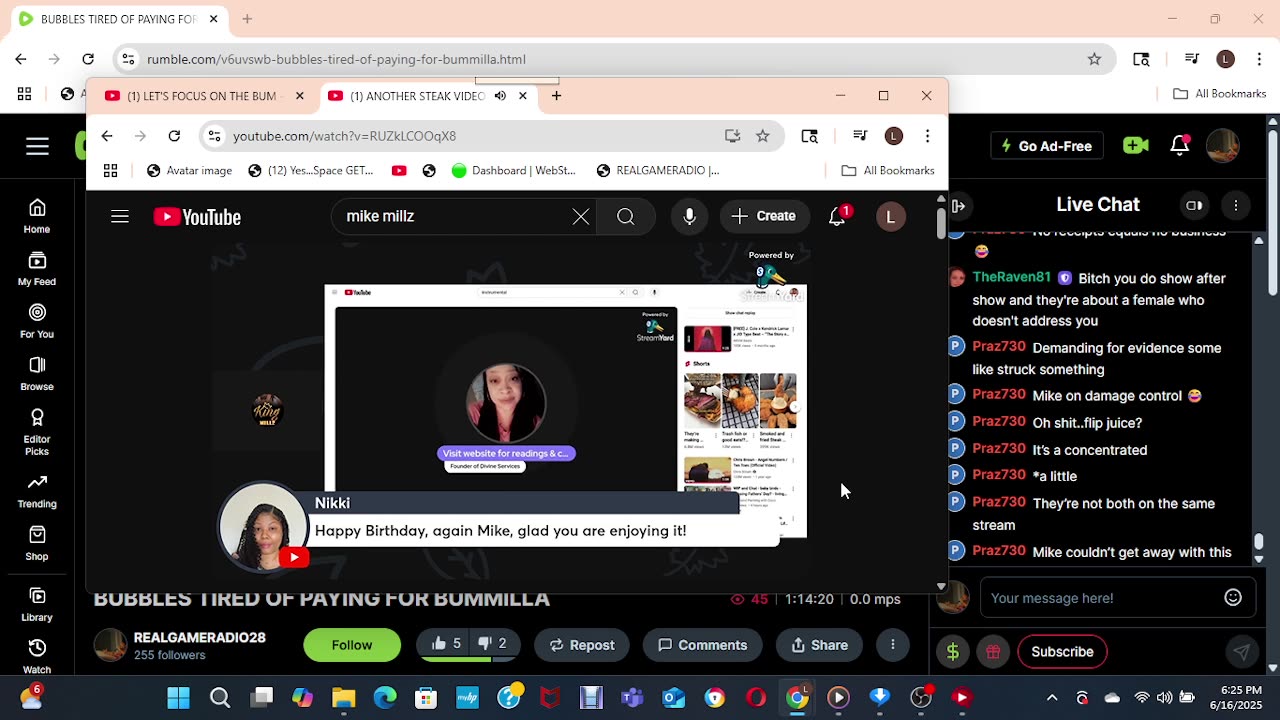Dislike the Rumble video thumbs down
This screenshot has height=720, width=1280.
(x=493, y=644)
